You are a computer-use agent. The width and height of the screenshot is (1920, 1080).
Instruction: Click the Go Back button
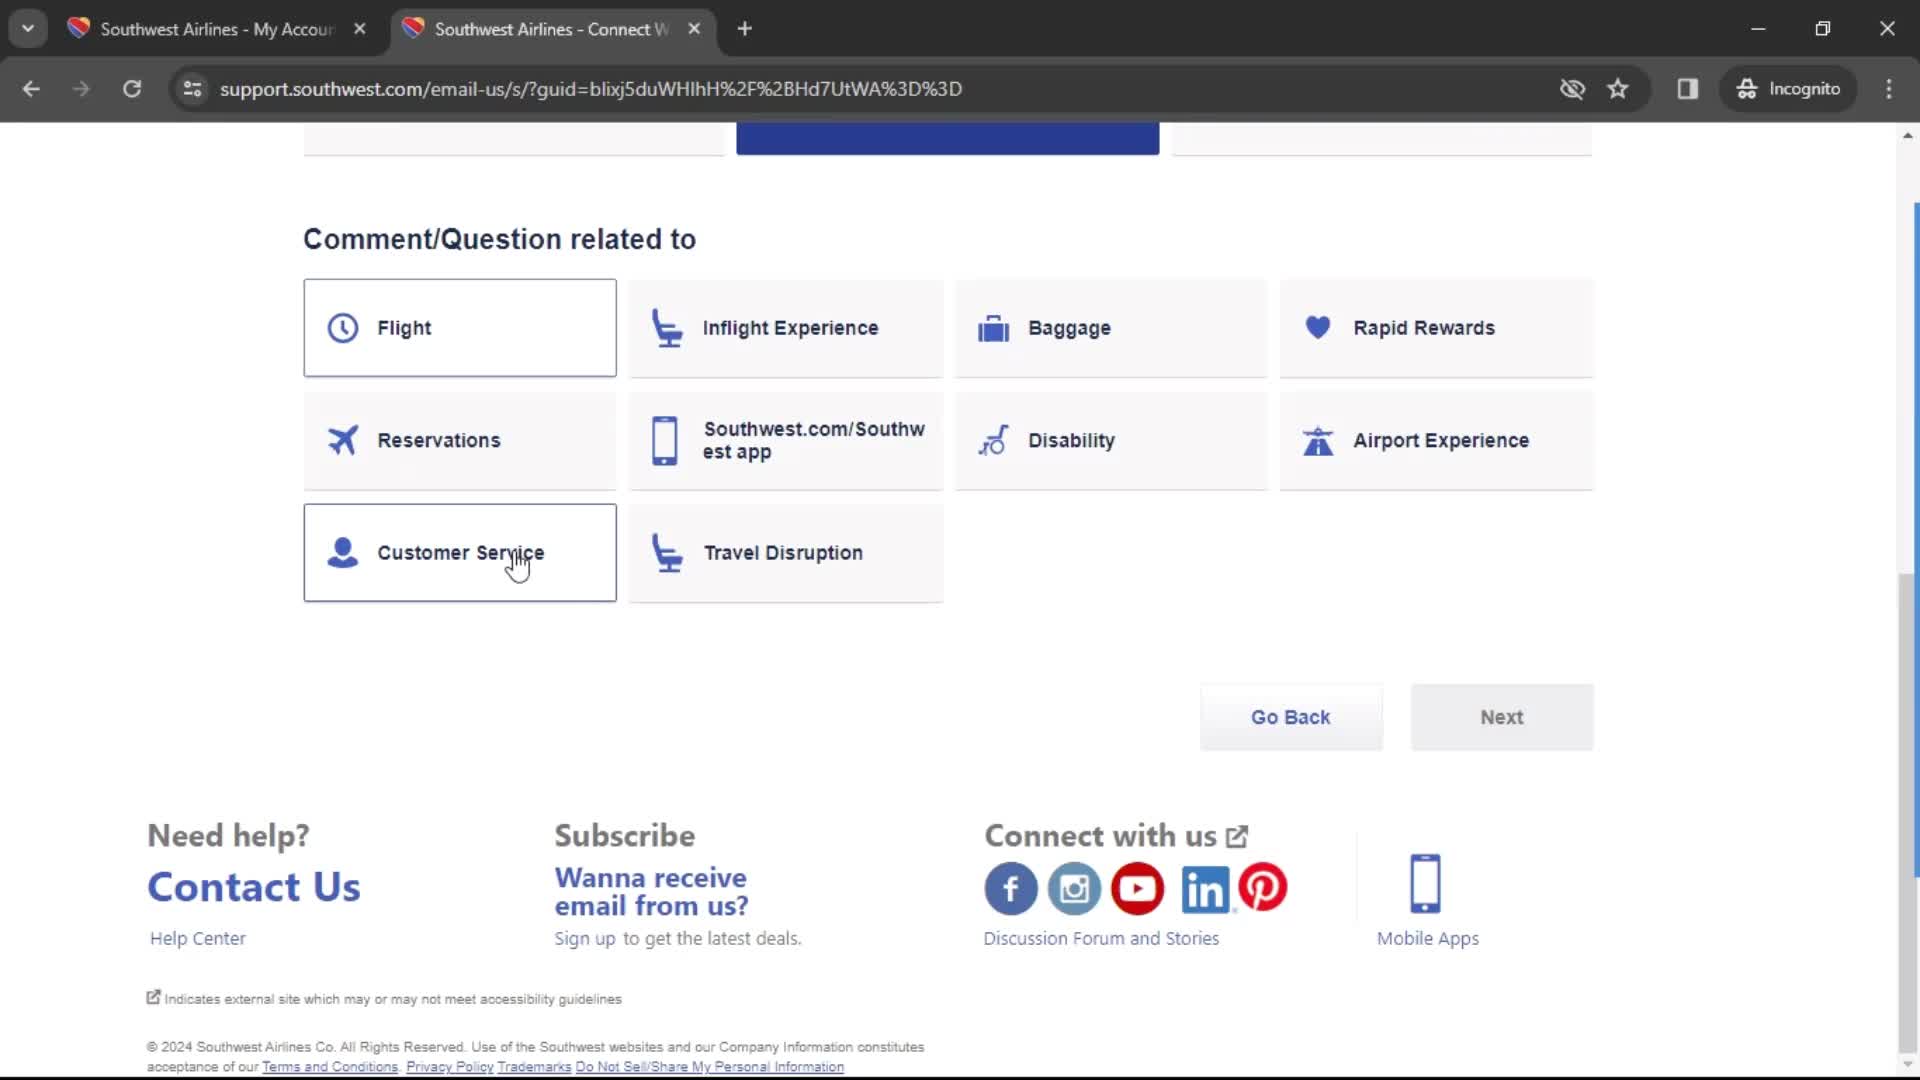coord(1291,717)
